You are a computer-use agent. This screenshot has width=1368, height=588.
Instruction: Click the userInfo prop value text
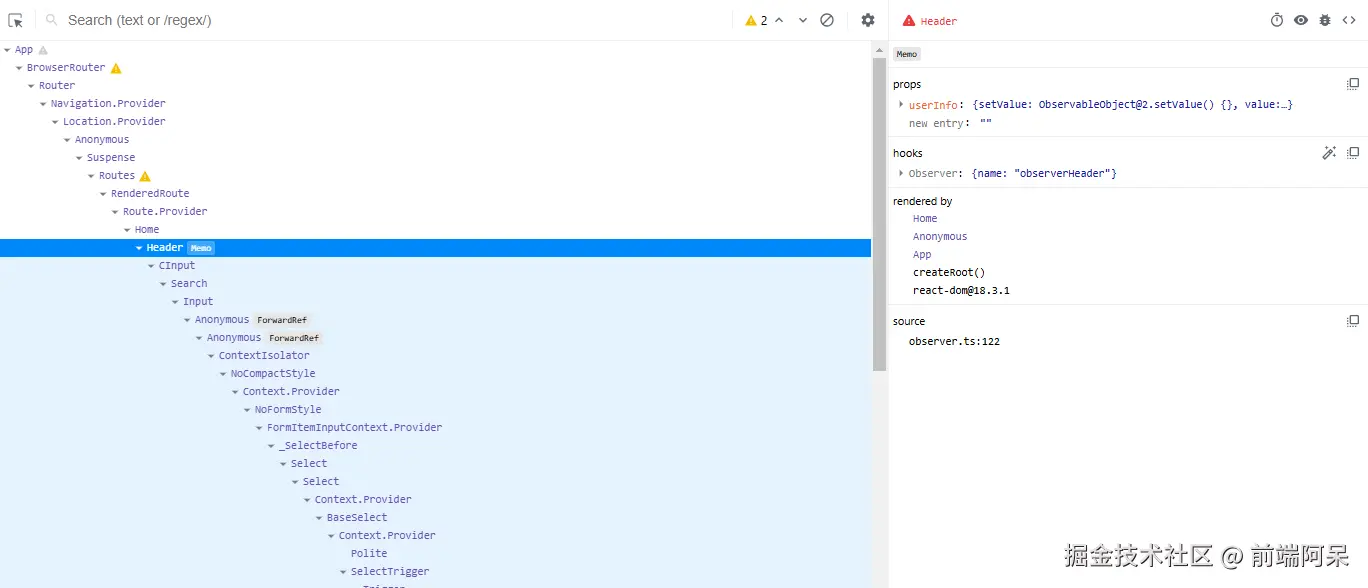(x=1133, y=104)
